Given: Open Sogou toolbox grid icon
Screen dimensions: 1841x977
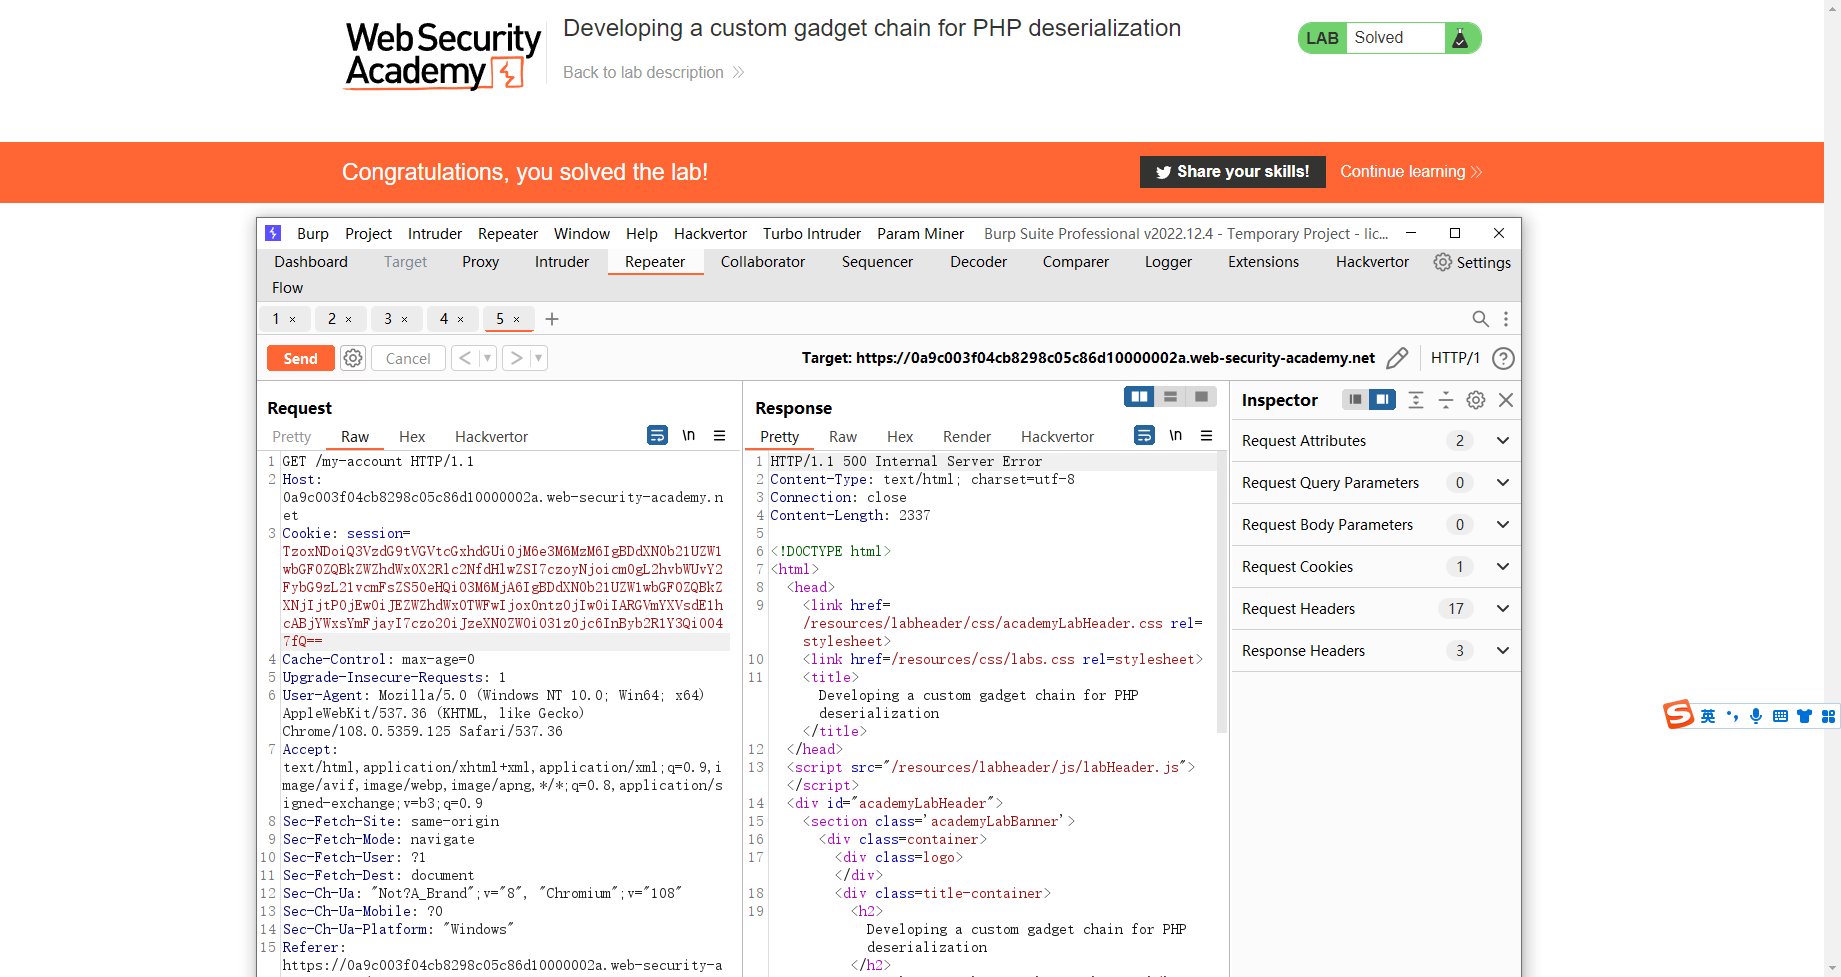Looking at the screenshot, I should pos(1828,716).
